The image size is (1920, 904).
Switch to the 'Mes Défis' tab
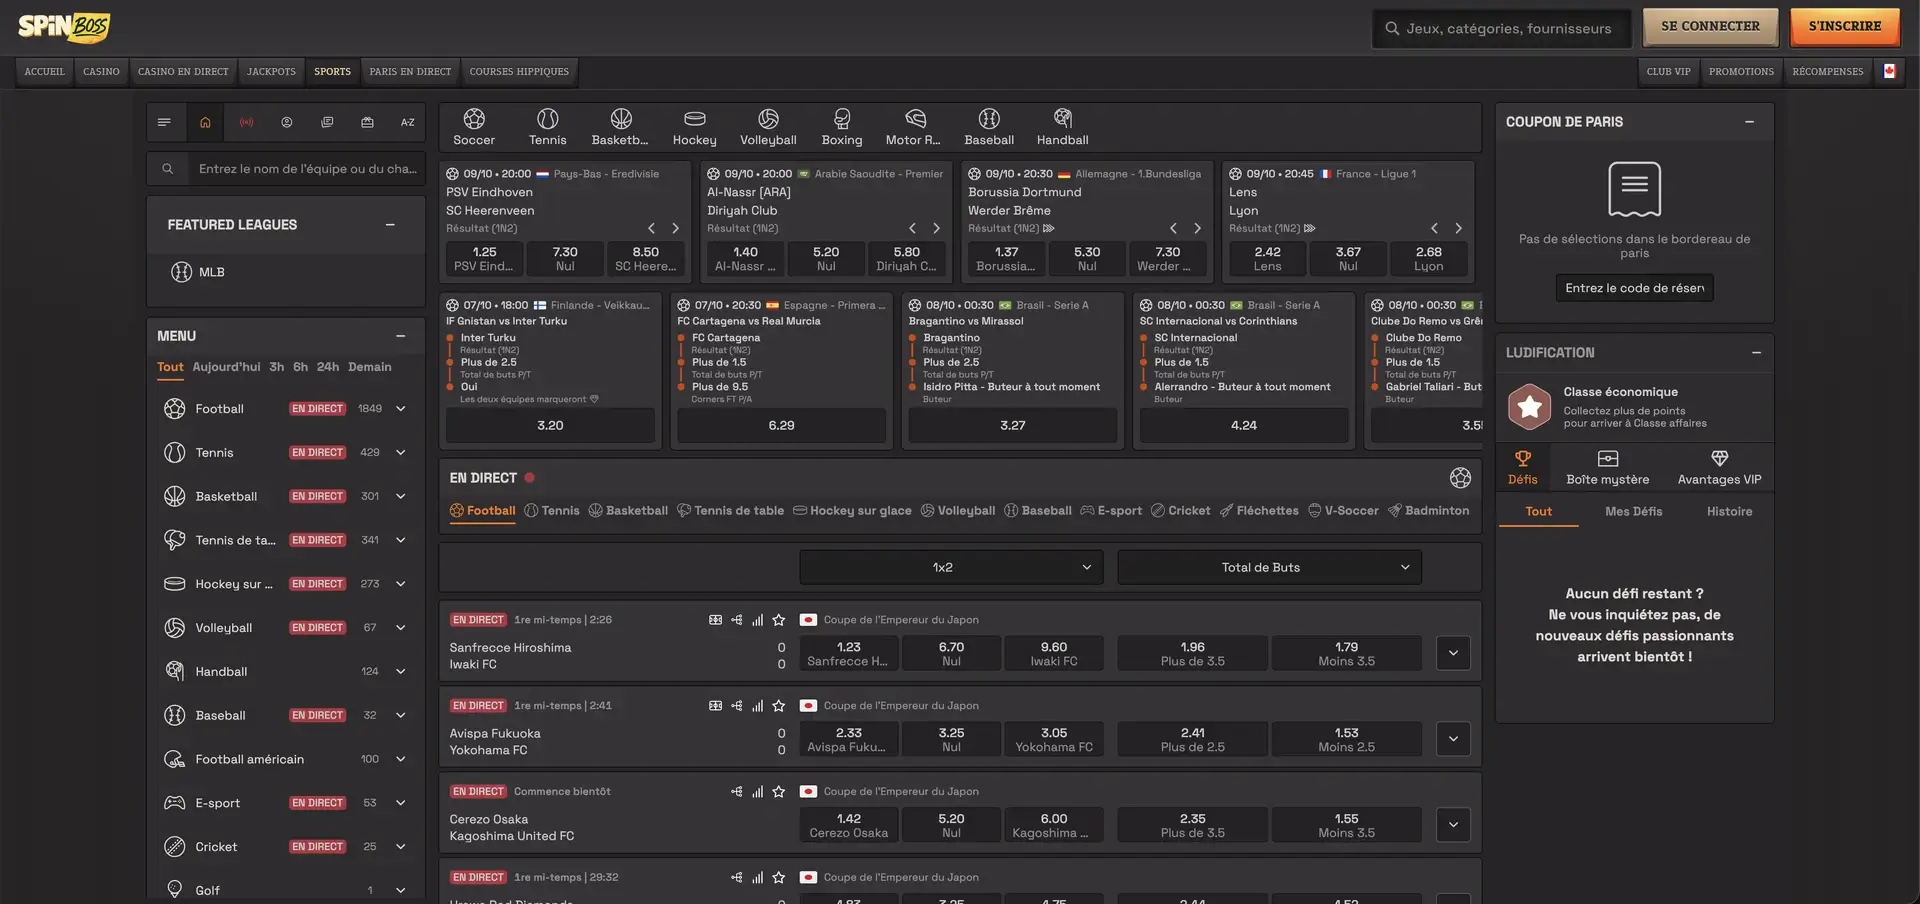(1633, 512)
